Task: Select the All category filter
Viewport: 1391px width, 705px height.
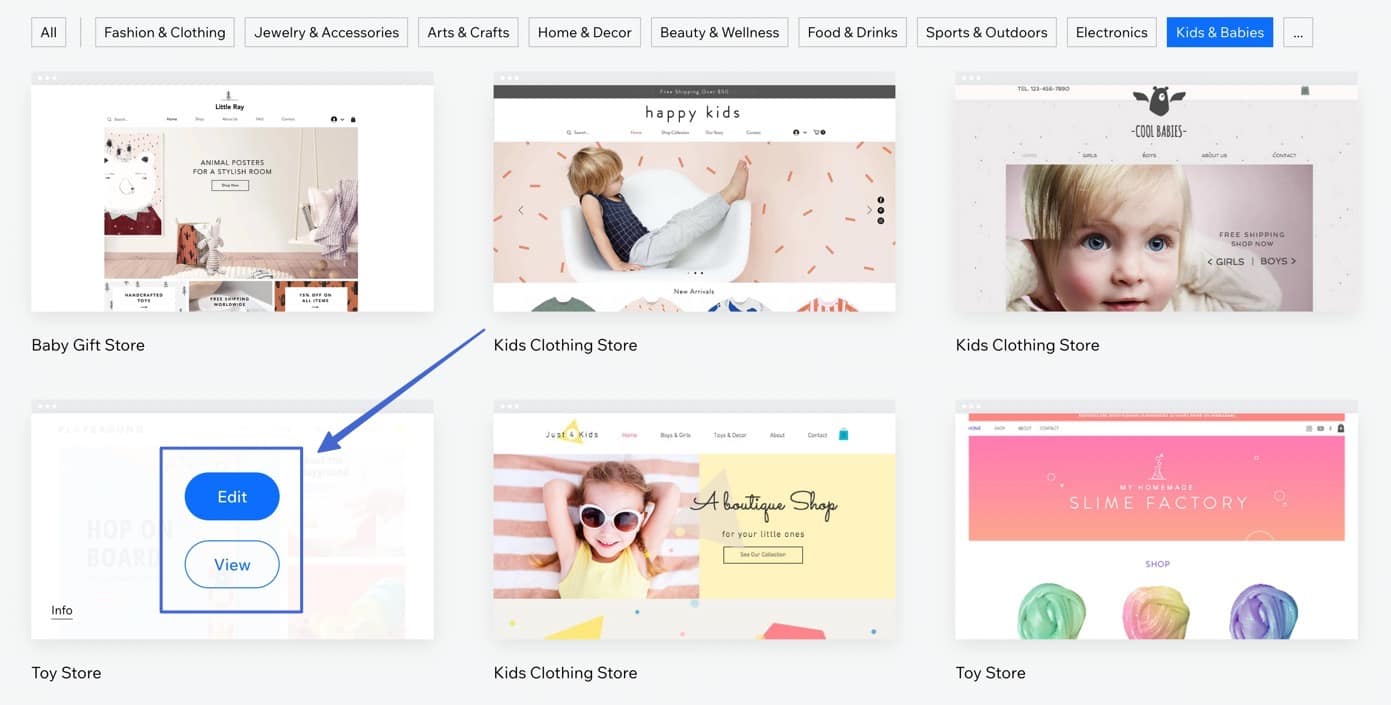Action: 48,32
